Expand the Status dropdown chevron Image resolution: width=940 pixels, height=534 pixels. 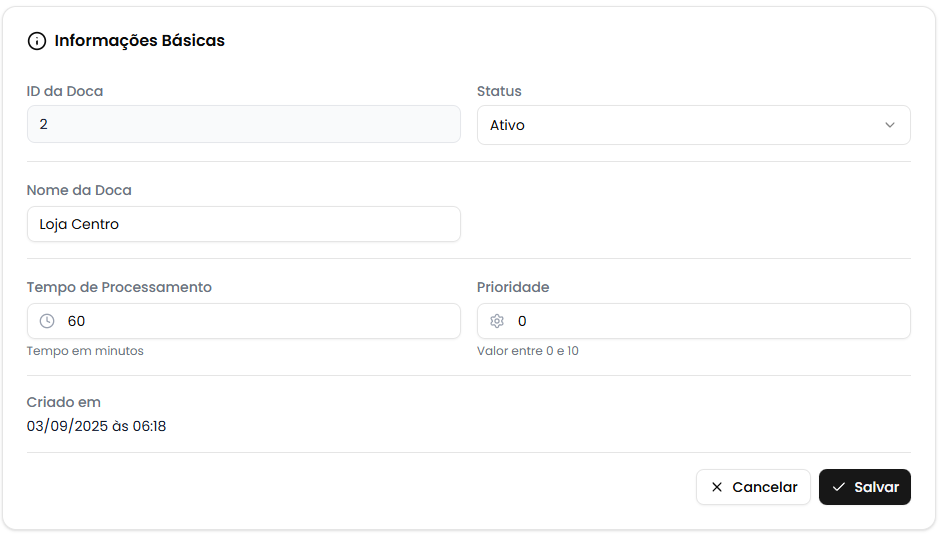click(890, 125)
